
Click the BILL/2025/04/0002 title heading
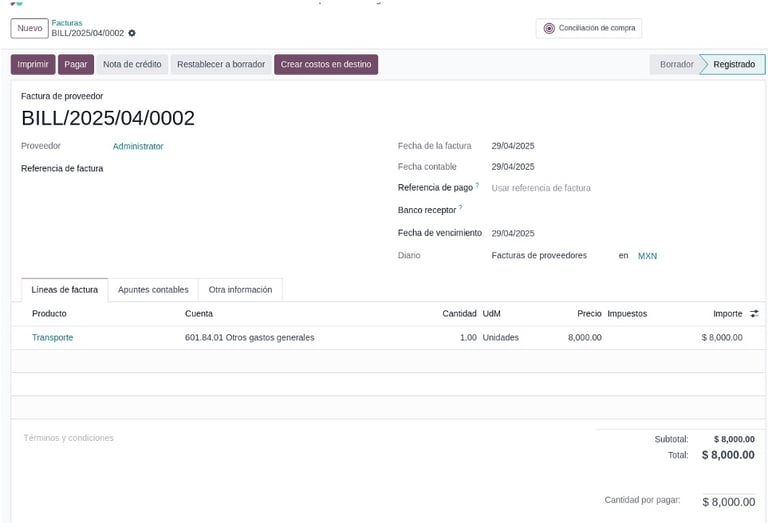108,118
